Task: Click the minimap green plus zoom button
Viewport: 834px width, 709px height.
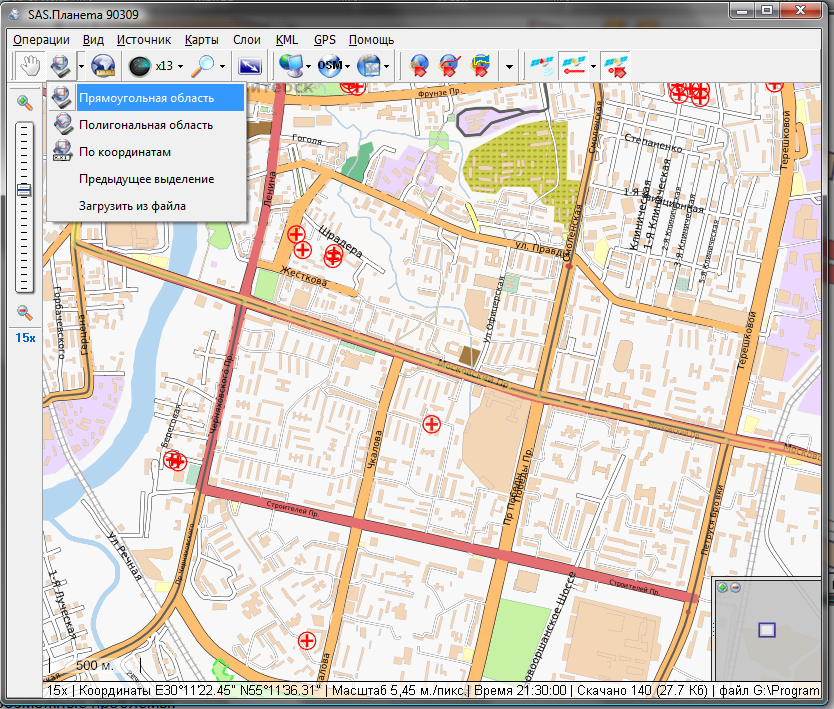Action: 722,587
